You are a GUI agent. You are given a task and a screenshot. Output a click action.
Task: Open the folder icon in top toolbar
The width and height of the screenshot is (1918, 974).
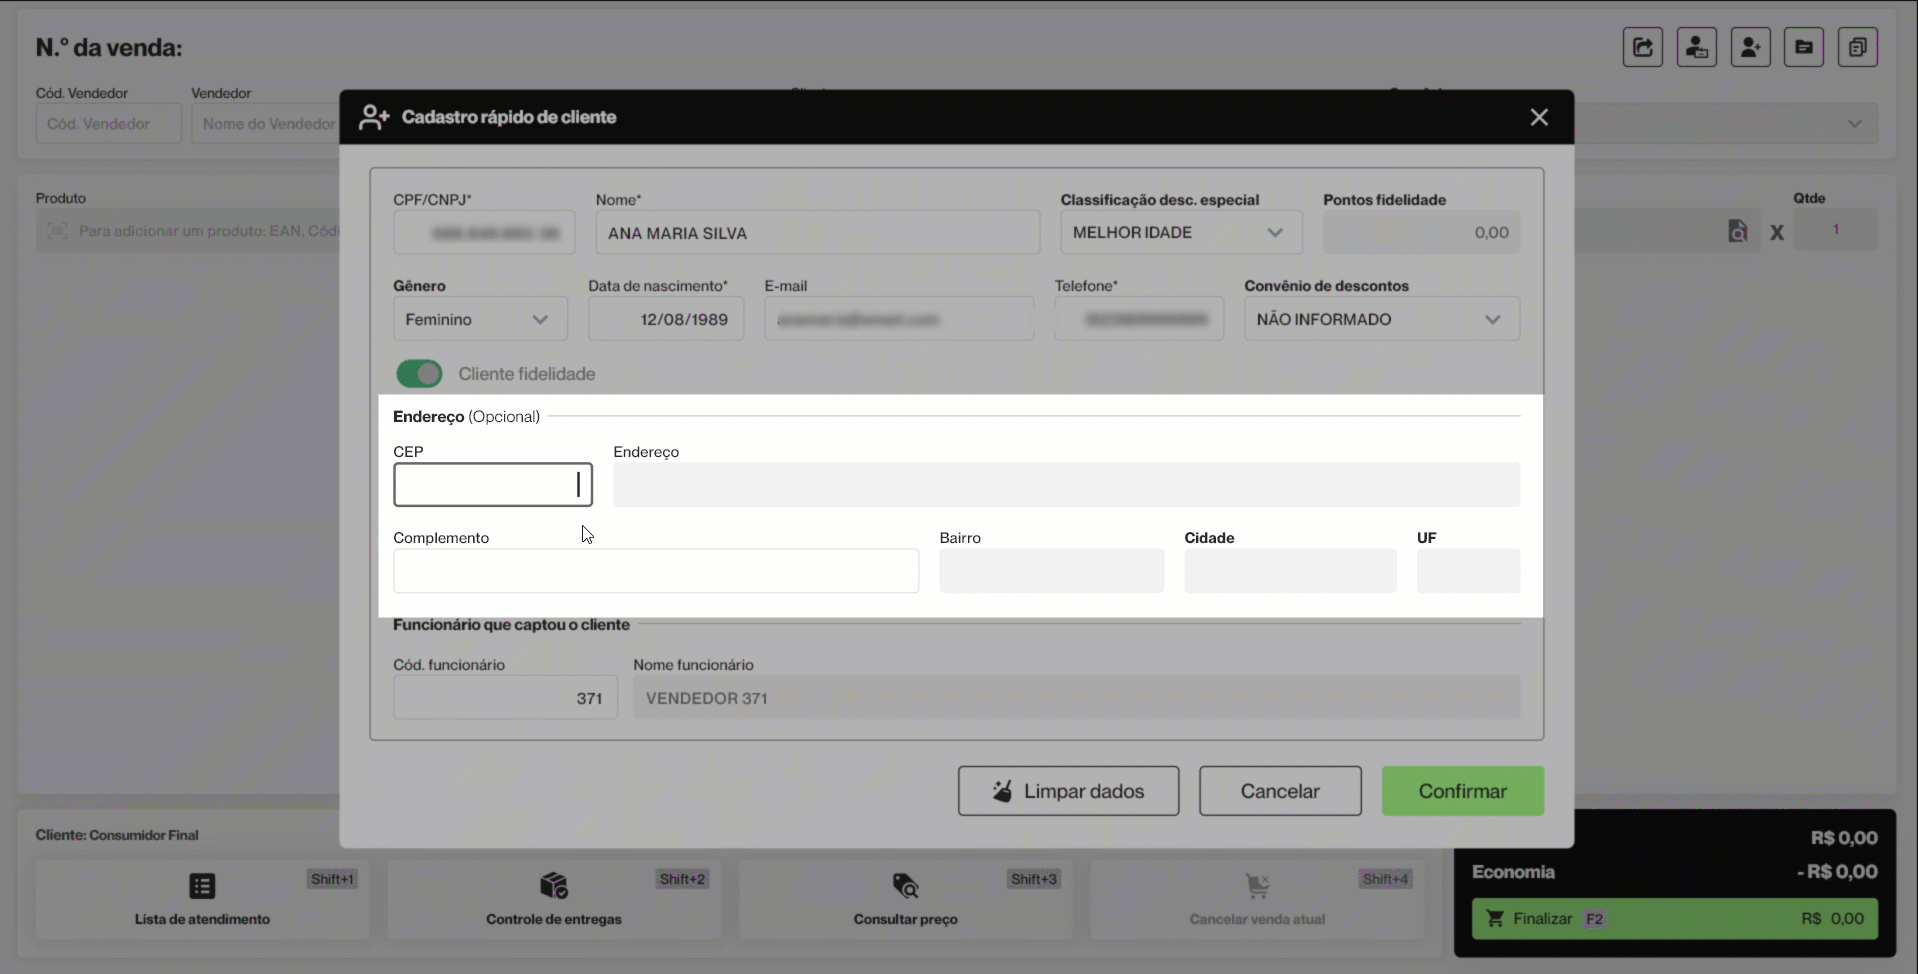point(1803,47)
